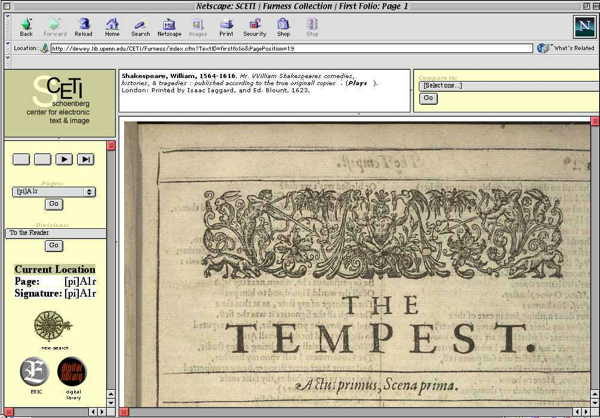Click the Images toolbar button
The image size is (600, 418).
197,27
